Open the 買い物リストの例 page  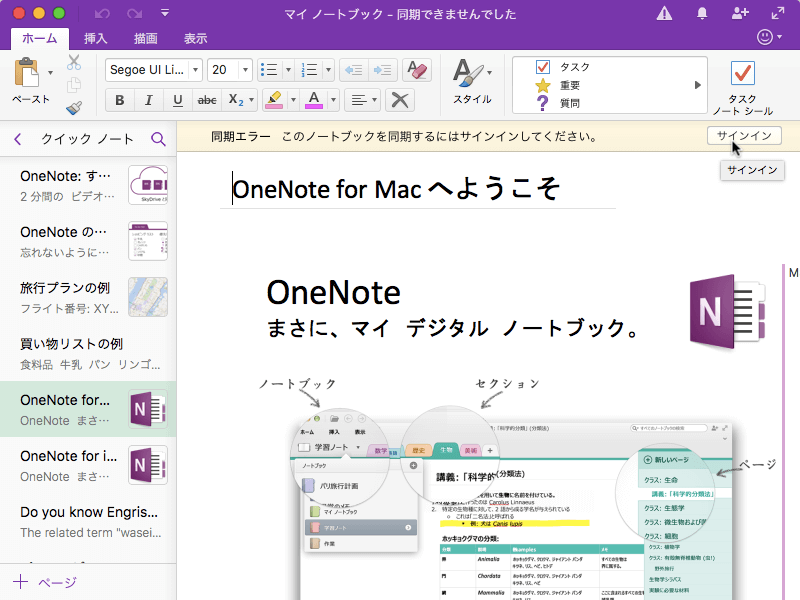click(x=88, y=353)
